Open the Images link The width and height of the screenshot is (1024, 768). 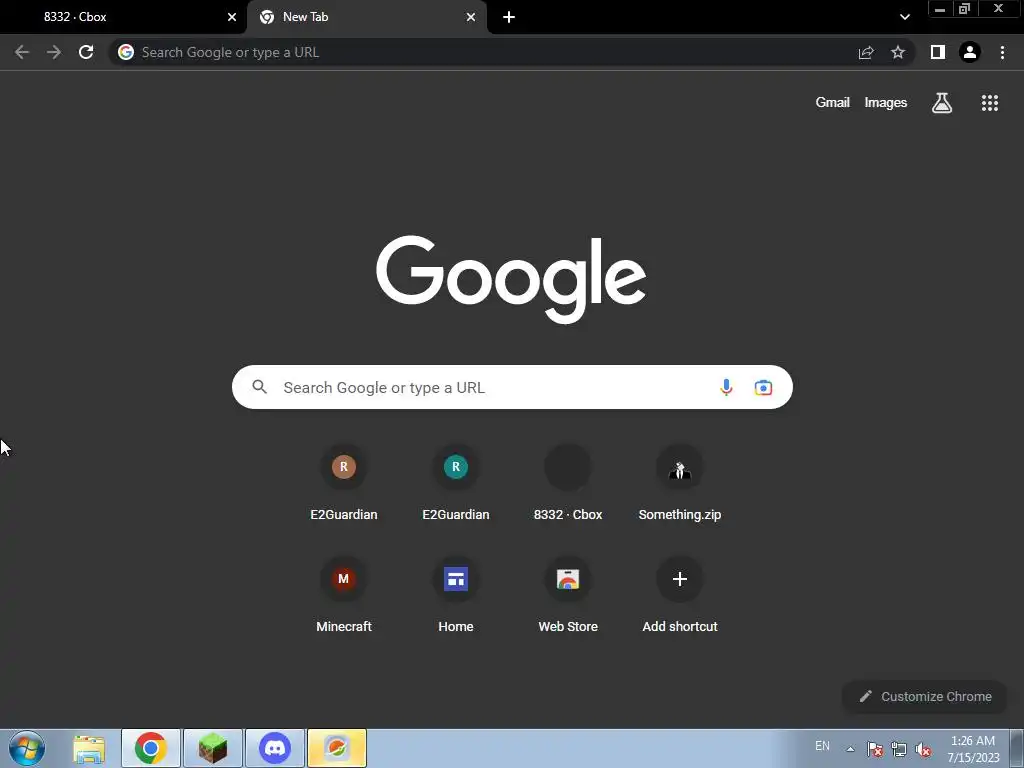pyautogui.click(x=886, y=103)
